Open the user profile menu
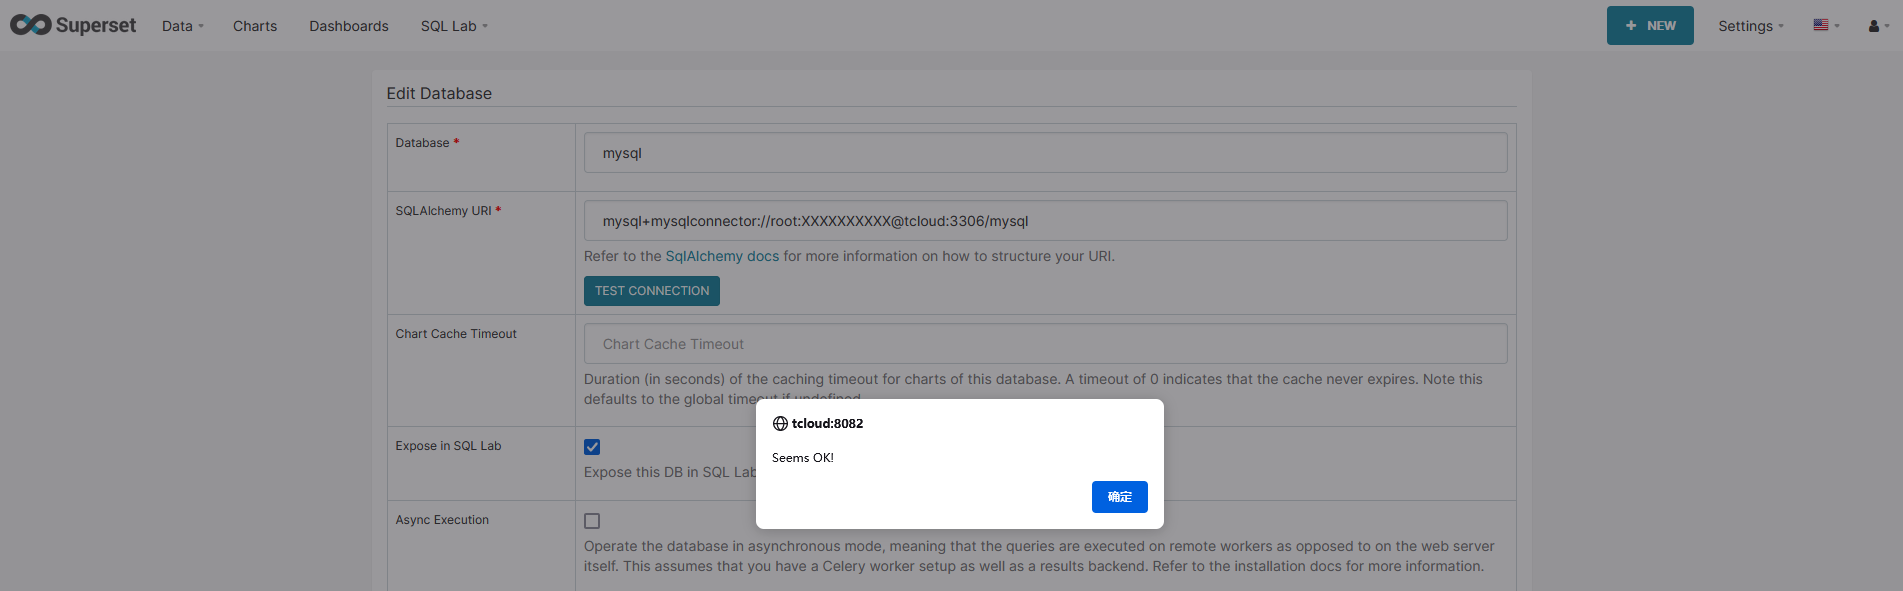This screenshot has width=1903, height=591. click(1879, 26)
